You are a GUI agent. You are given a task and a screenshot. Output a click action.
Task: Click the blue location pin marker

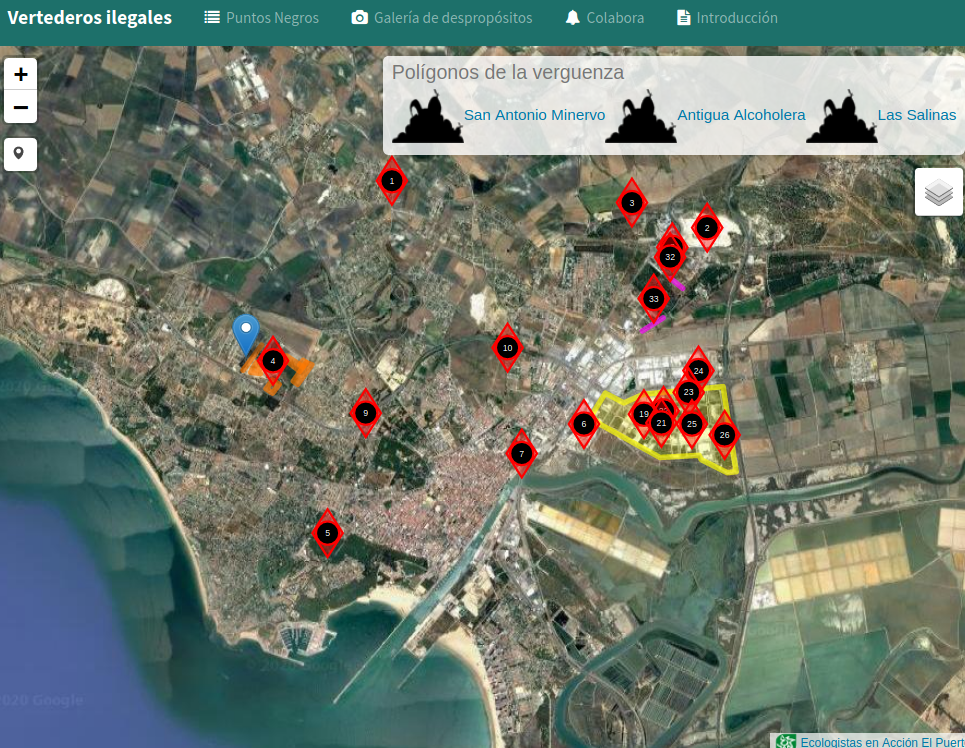coord(246,335)
